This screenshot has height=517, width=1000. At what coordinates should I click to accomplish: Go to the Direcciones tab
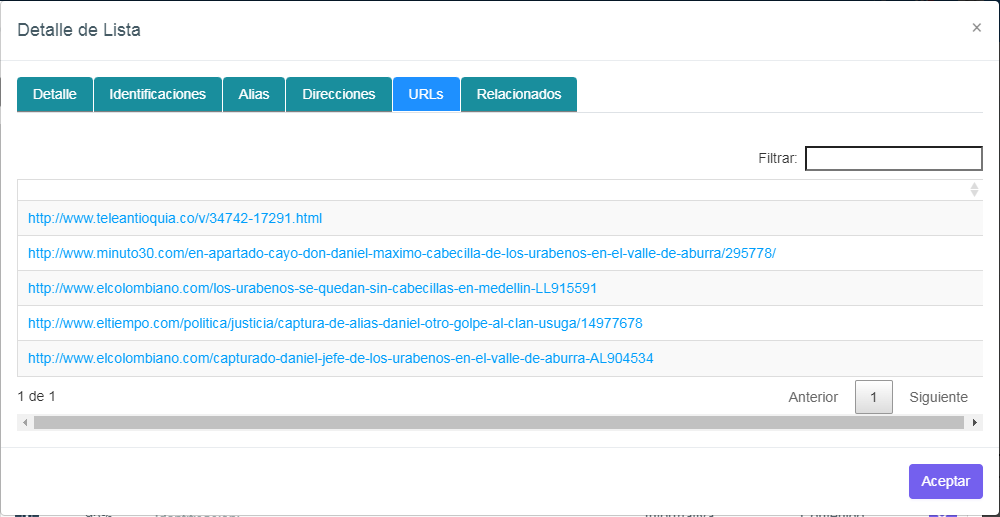coord(339,94)
